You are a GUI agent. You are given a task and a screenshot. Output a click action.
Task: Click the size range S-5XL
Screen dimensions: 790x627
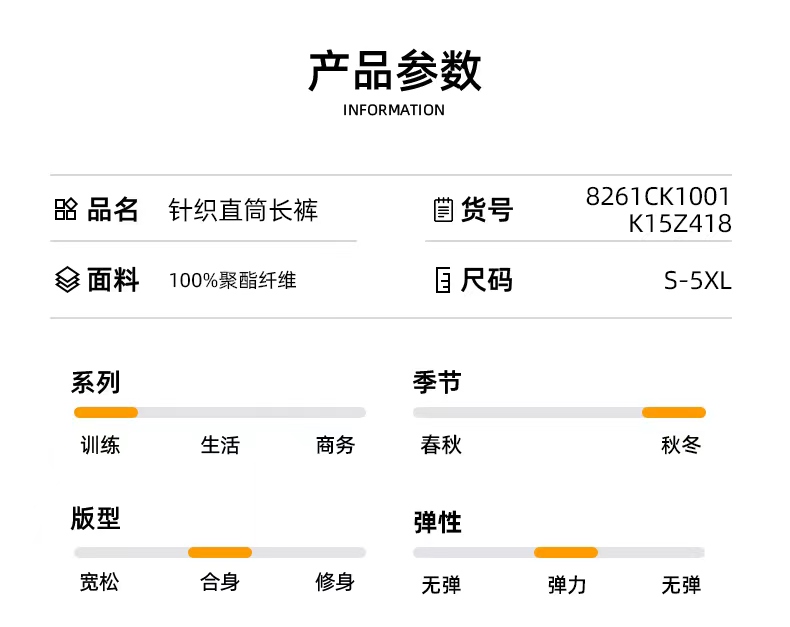point(698,281)
